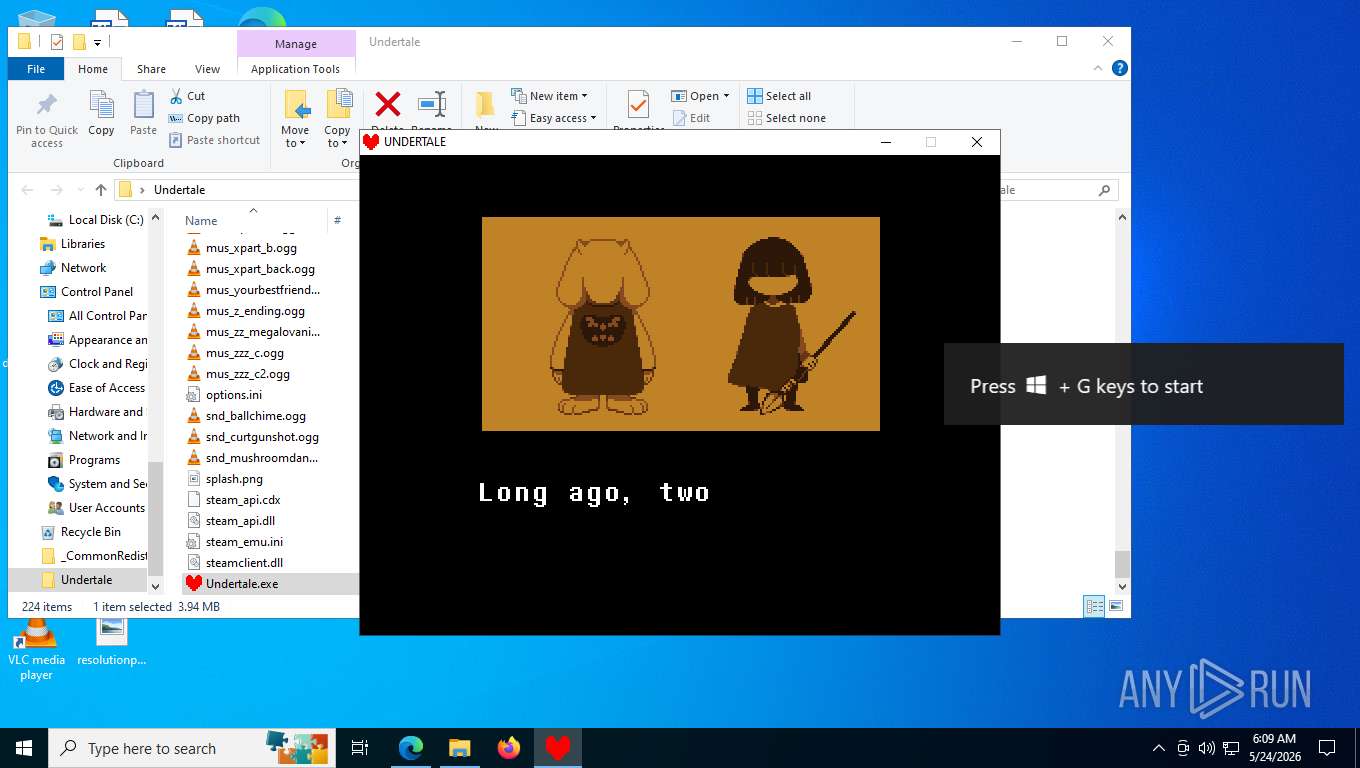Click the taskbar search box
This screenshot has height=768, width=1360.
pos(192,748)
